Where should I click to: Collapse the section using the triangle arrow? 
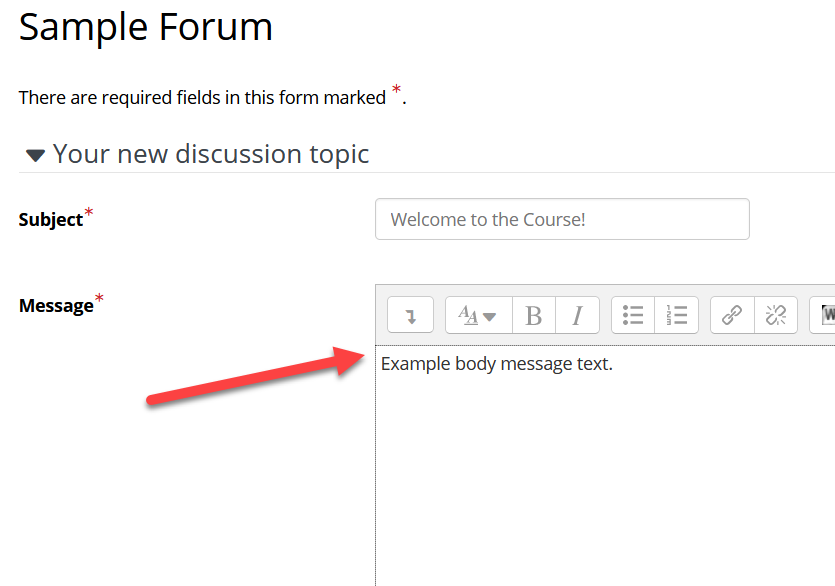point(36,155)
